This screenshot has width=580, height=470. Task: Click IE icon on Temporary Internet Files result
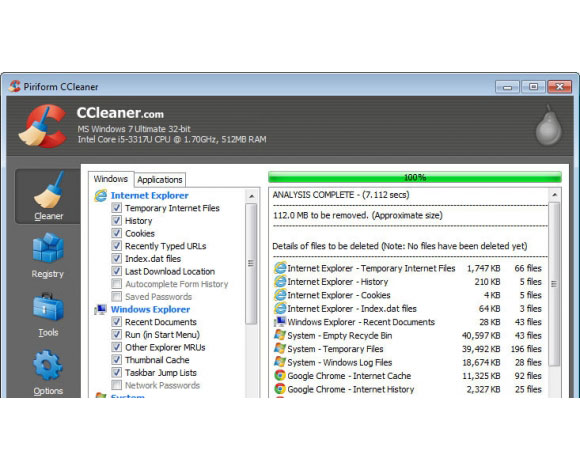click(280, 268)
